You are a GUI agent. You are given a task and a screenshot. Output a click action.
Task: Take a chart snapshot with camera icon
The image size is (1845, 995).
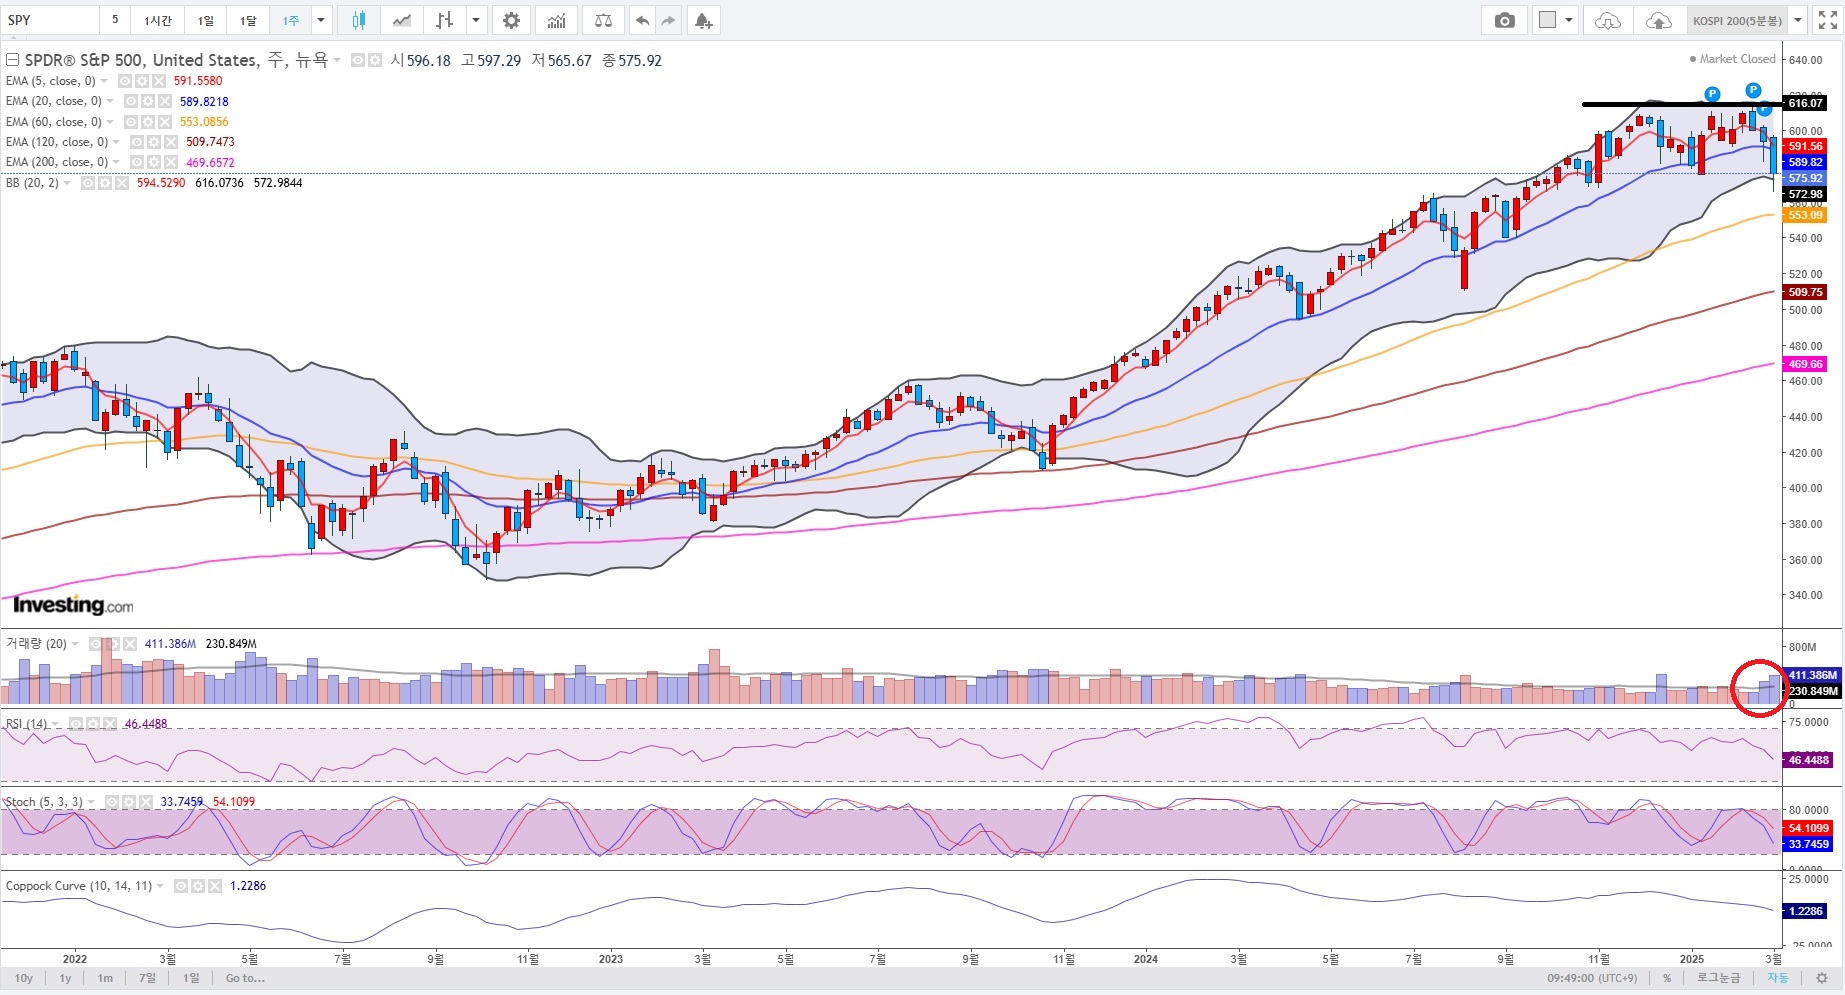point(1504,20)
